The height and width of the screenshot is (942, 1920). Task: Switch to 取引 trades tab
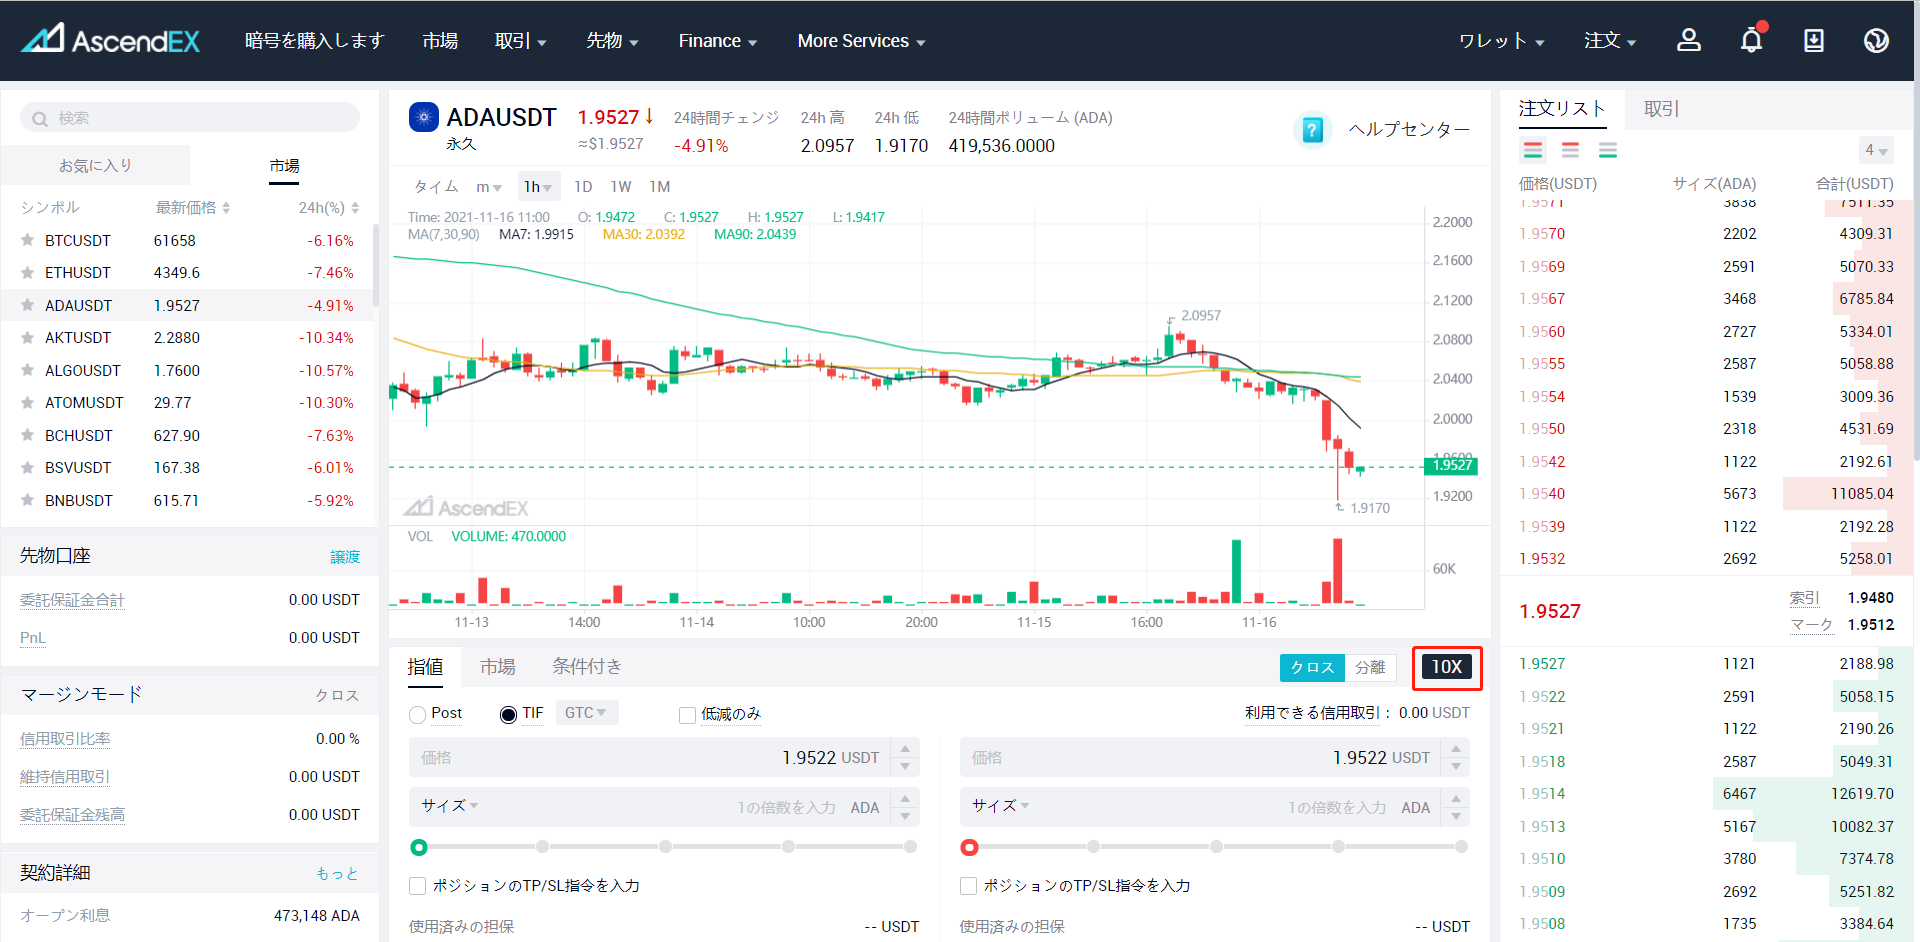[1662, 108]
